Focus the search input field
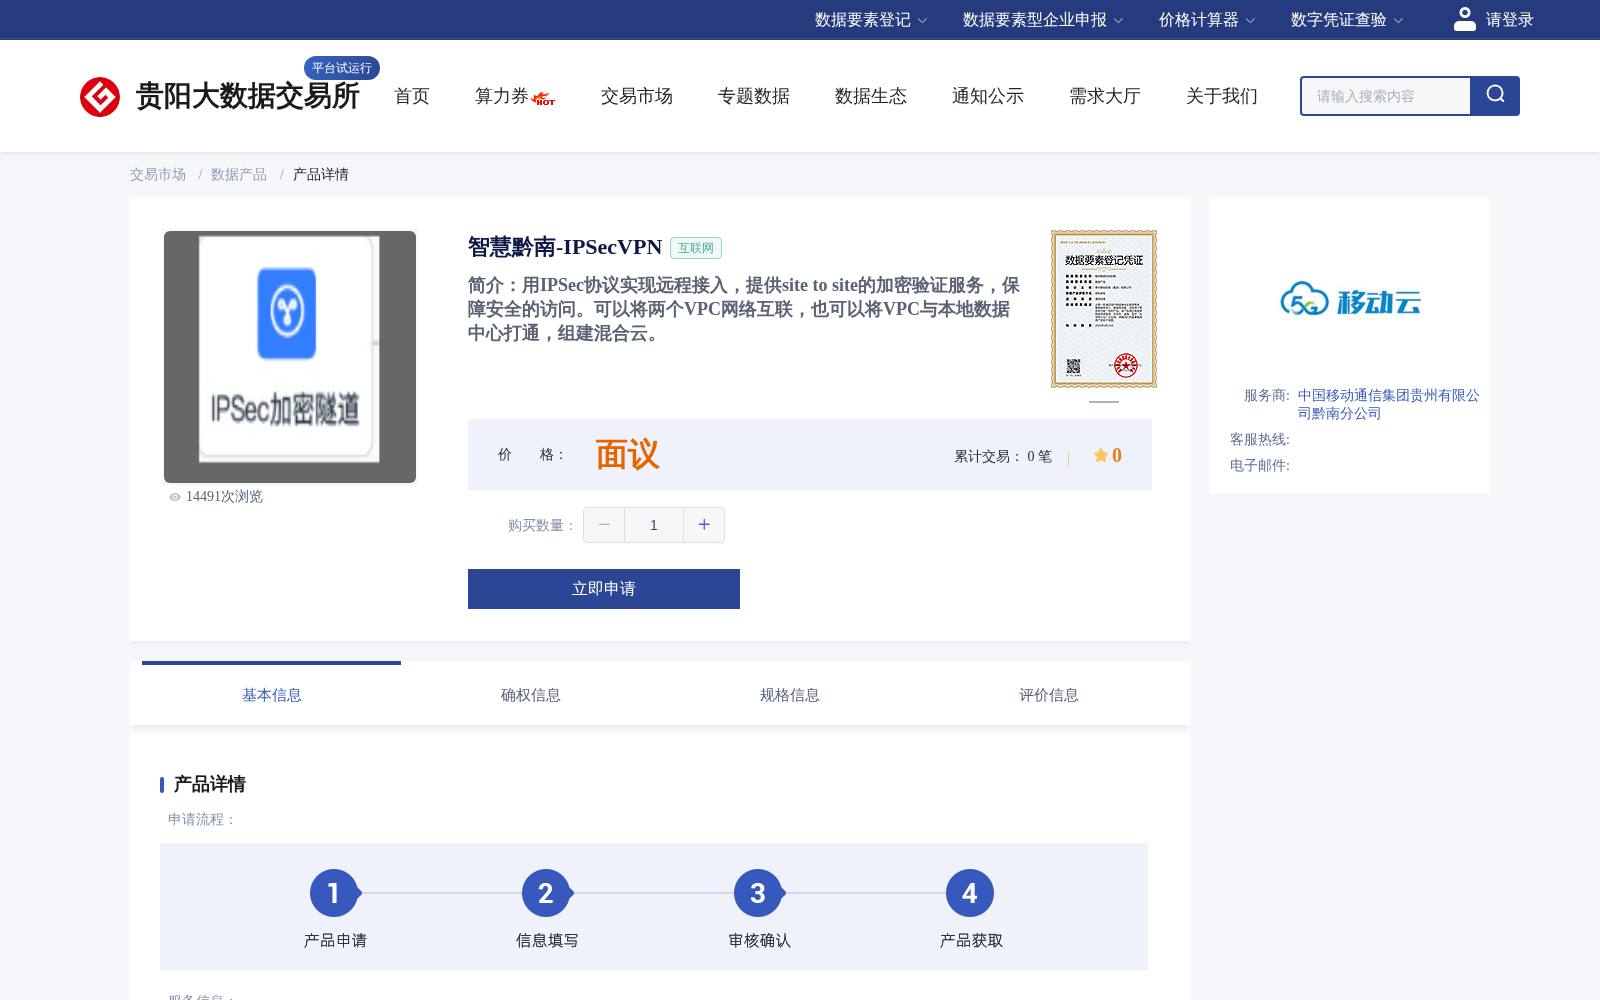This screenshot has height=1000, width=1600. click(x=1386, y=96)
